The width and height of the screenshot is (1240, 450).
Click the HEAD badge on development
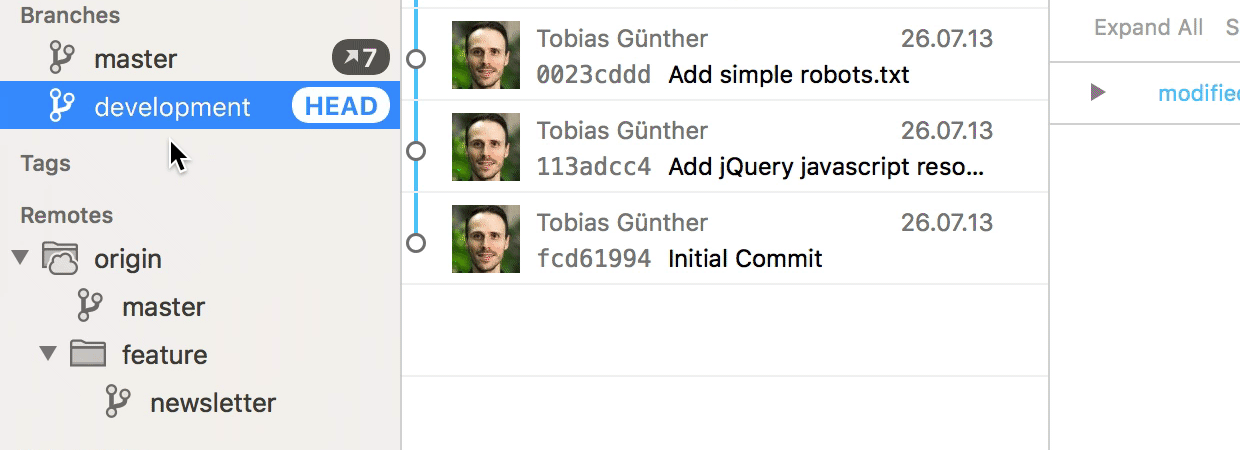341,107
